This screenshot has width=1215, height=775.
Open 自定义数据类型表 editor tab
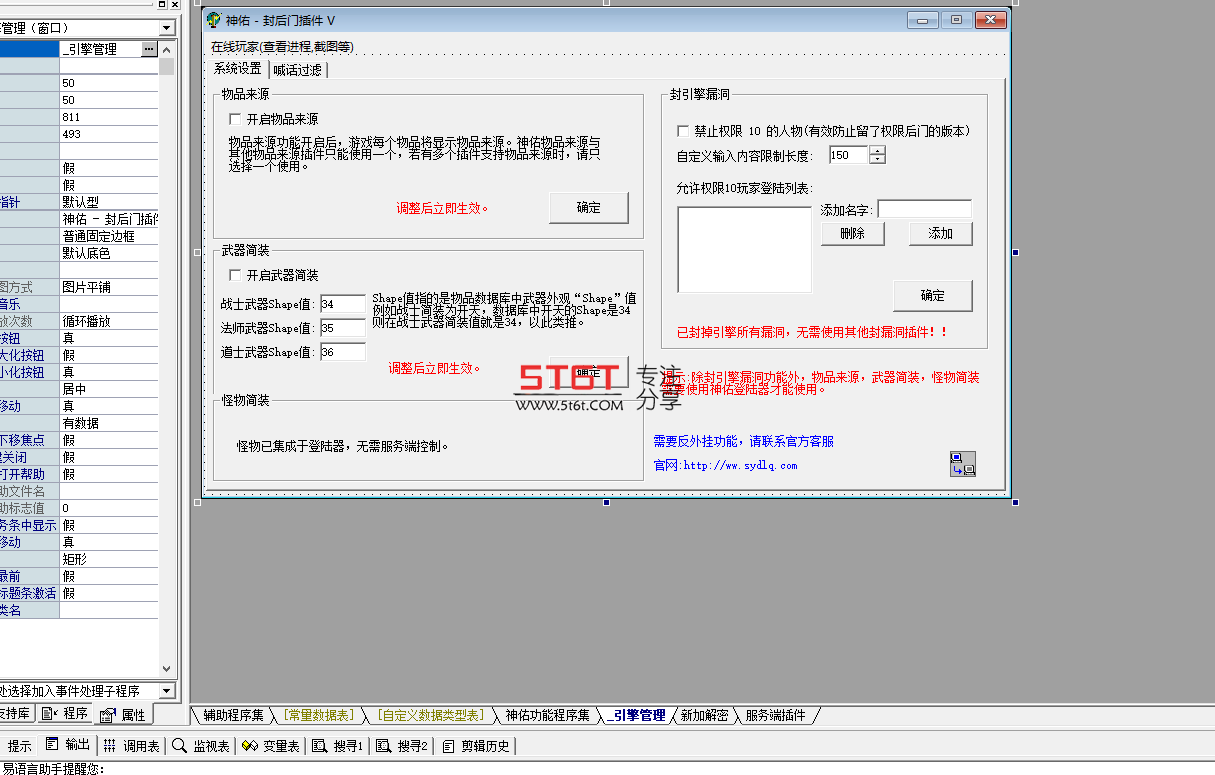tap(430, 715)
